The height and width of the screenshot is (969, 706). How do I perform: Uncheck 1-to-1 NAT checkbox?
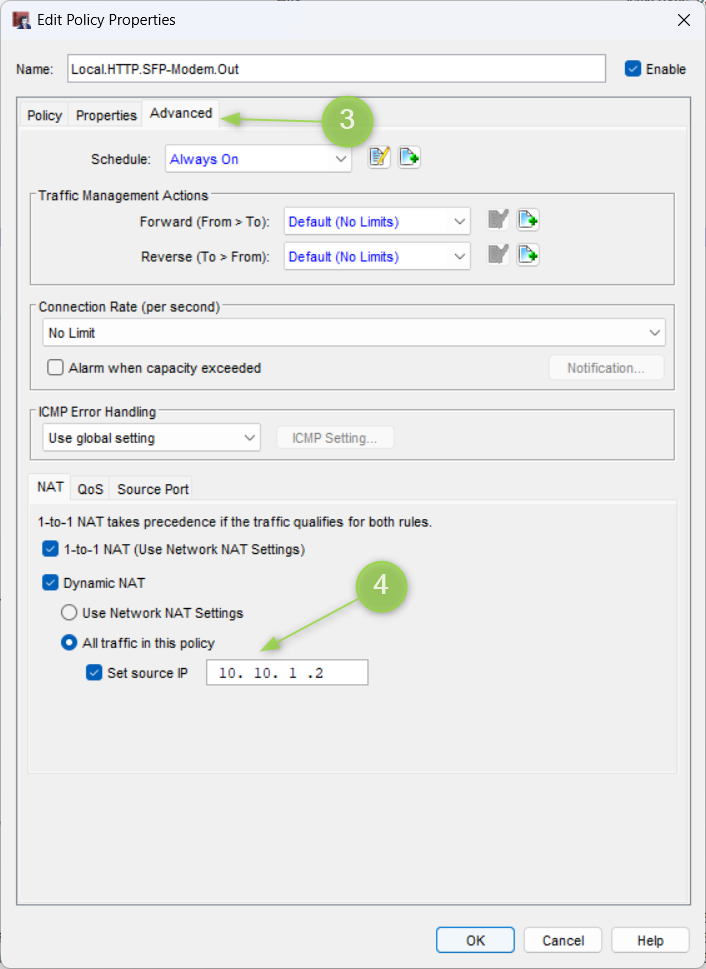click(x=51, y=549)
